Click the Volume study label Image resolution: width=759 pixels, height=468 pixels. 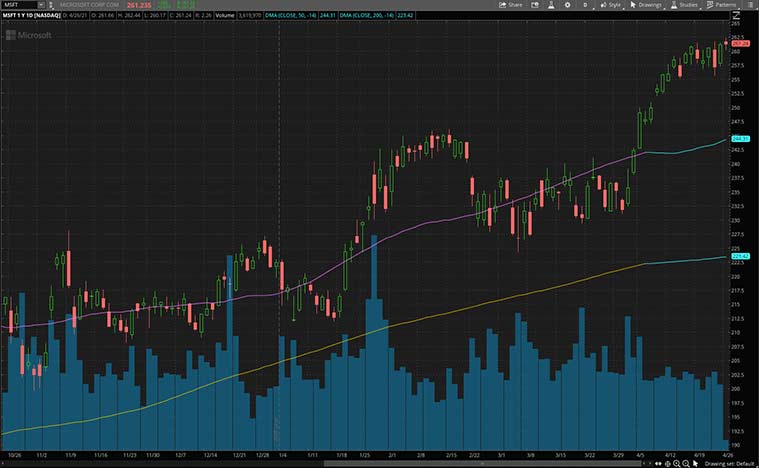click(x=225, y=15)
